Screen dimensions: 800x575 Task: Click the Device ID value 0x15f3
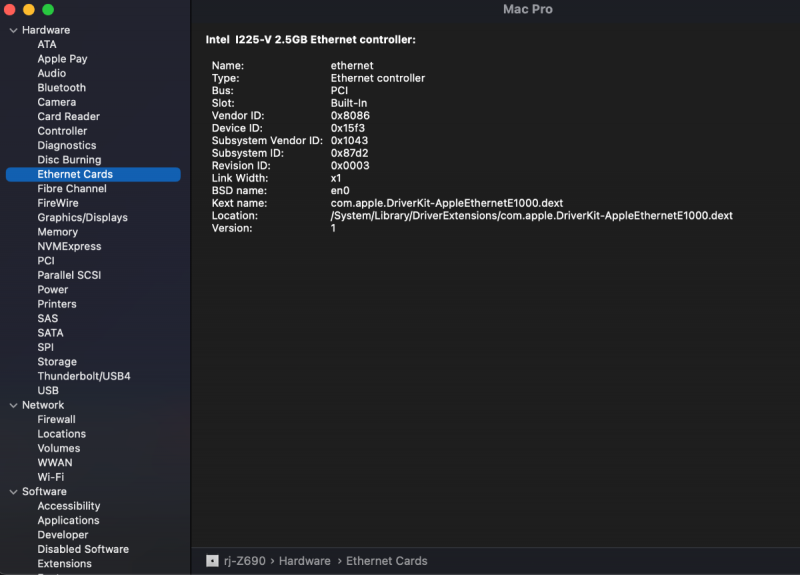(347, 128)
